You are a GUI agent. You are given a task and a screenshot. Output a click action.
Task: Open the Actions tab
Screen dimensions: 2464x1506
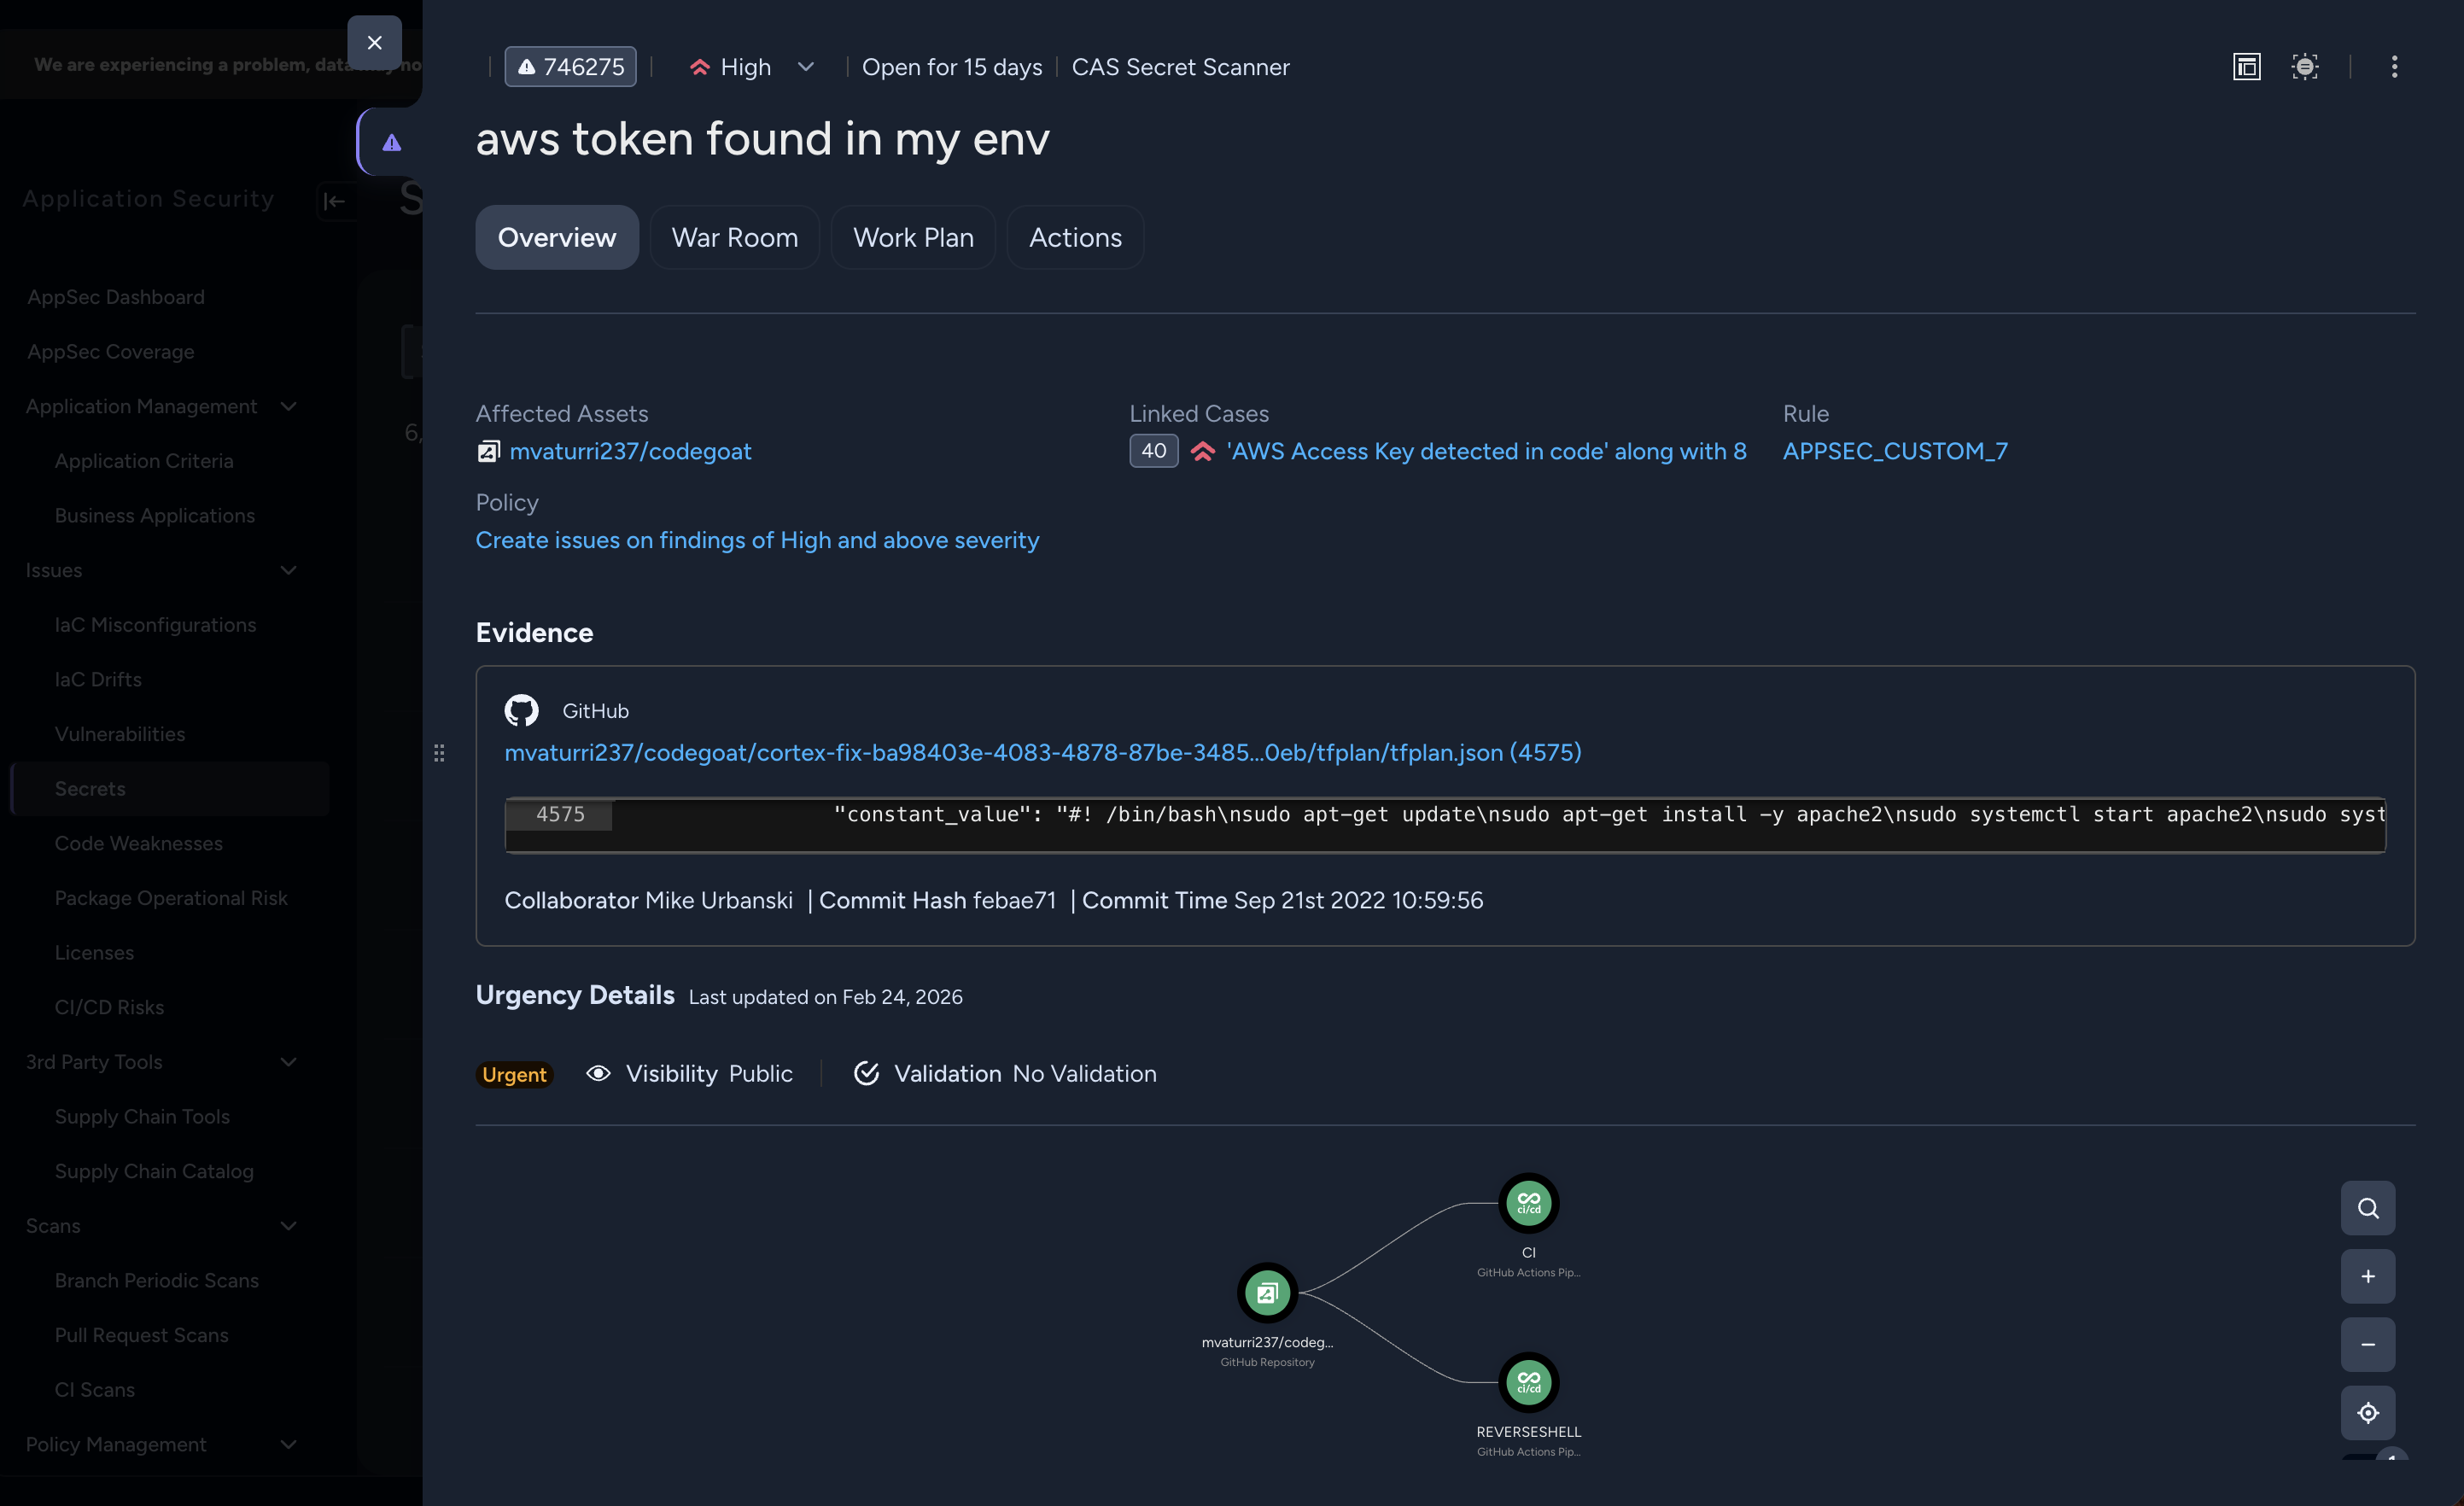click(1075, 237)
